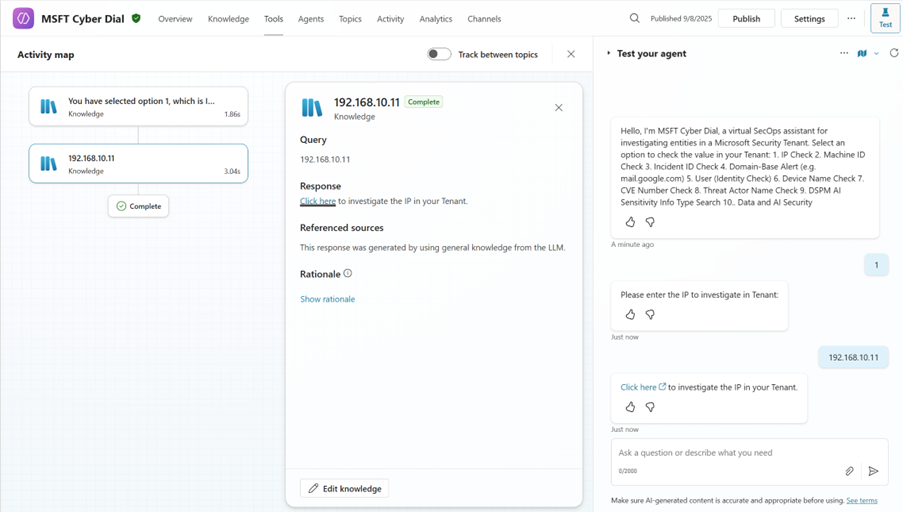This screenshot has width=903, height=512.
Task: Open the See terms link
Action: (x=862, y=500)
